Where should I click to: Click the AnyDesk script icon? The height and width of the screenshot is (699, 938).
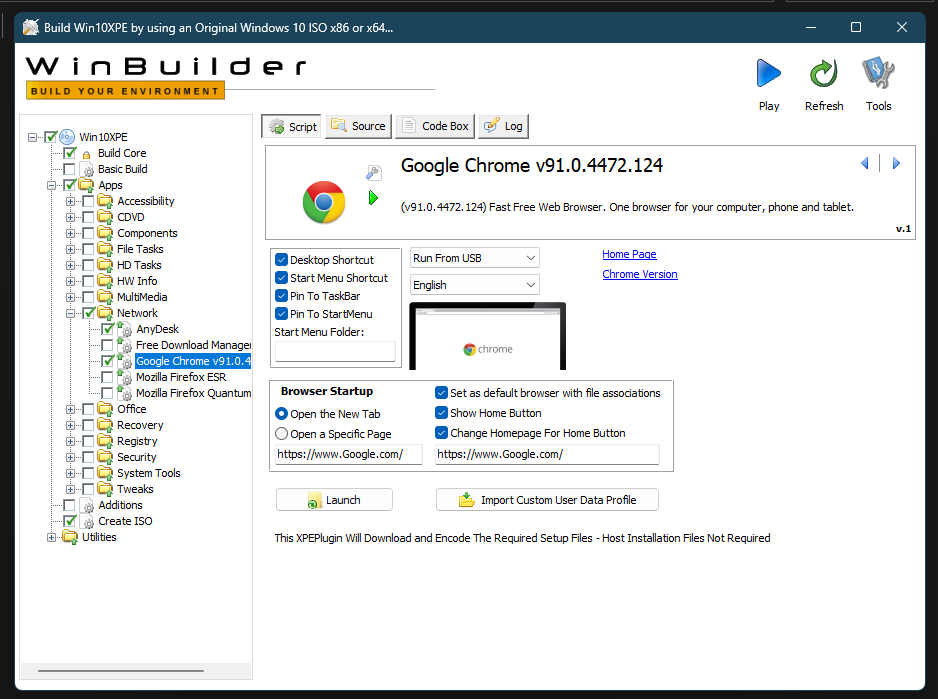pos(125,329)
